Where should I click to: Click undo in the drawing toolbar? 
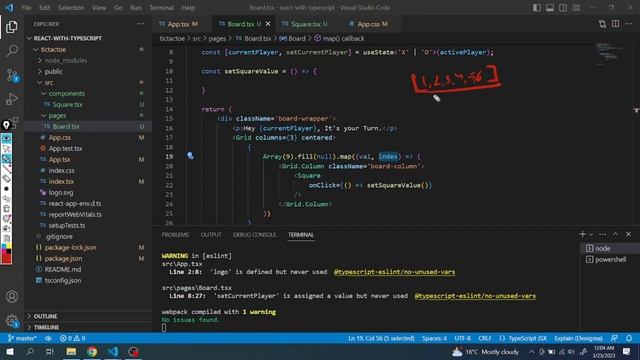[6, 199]
